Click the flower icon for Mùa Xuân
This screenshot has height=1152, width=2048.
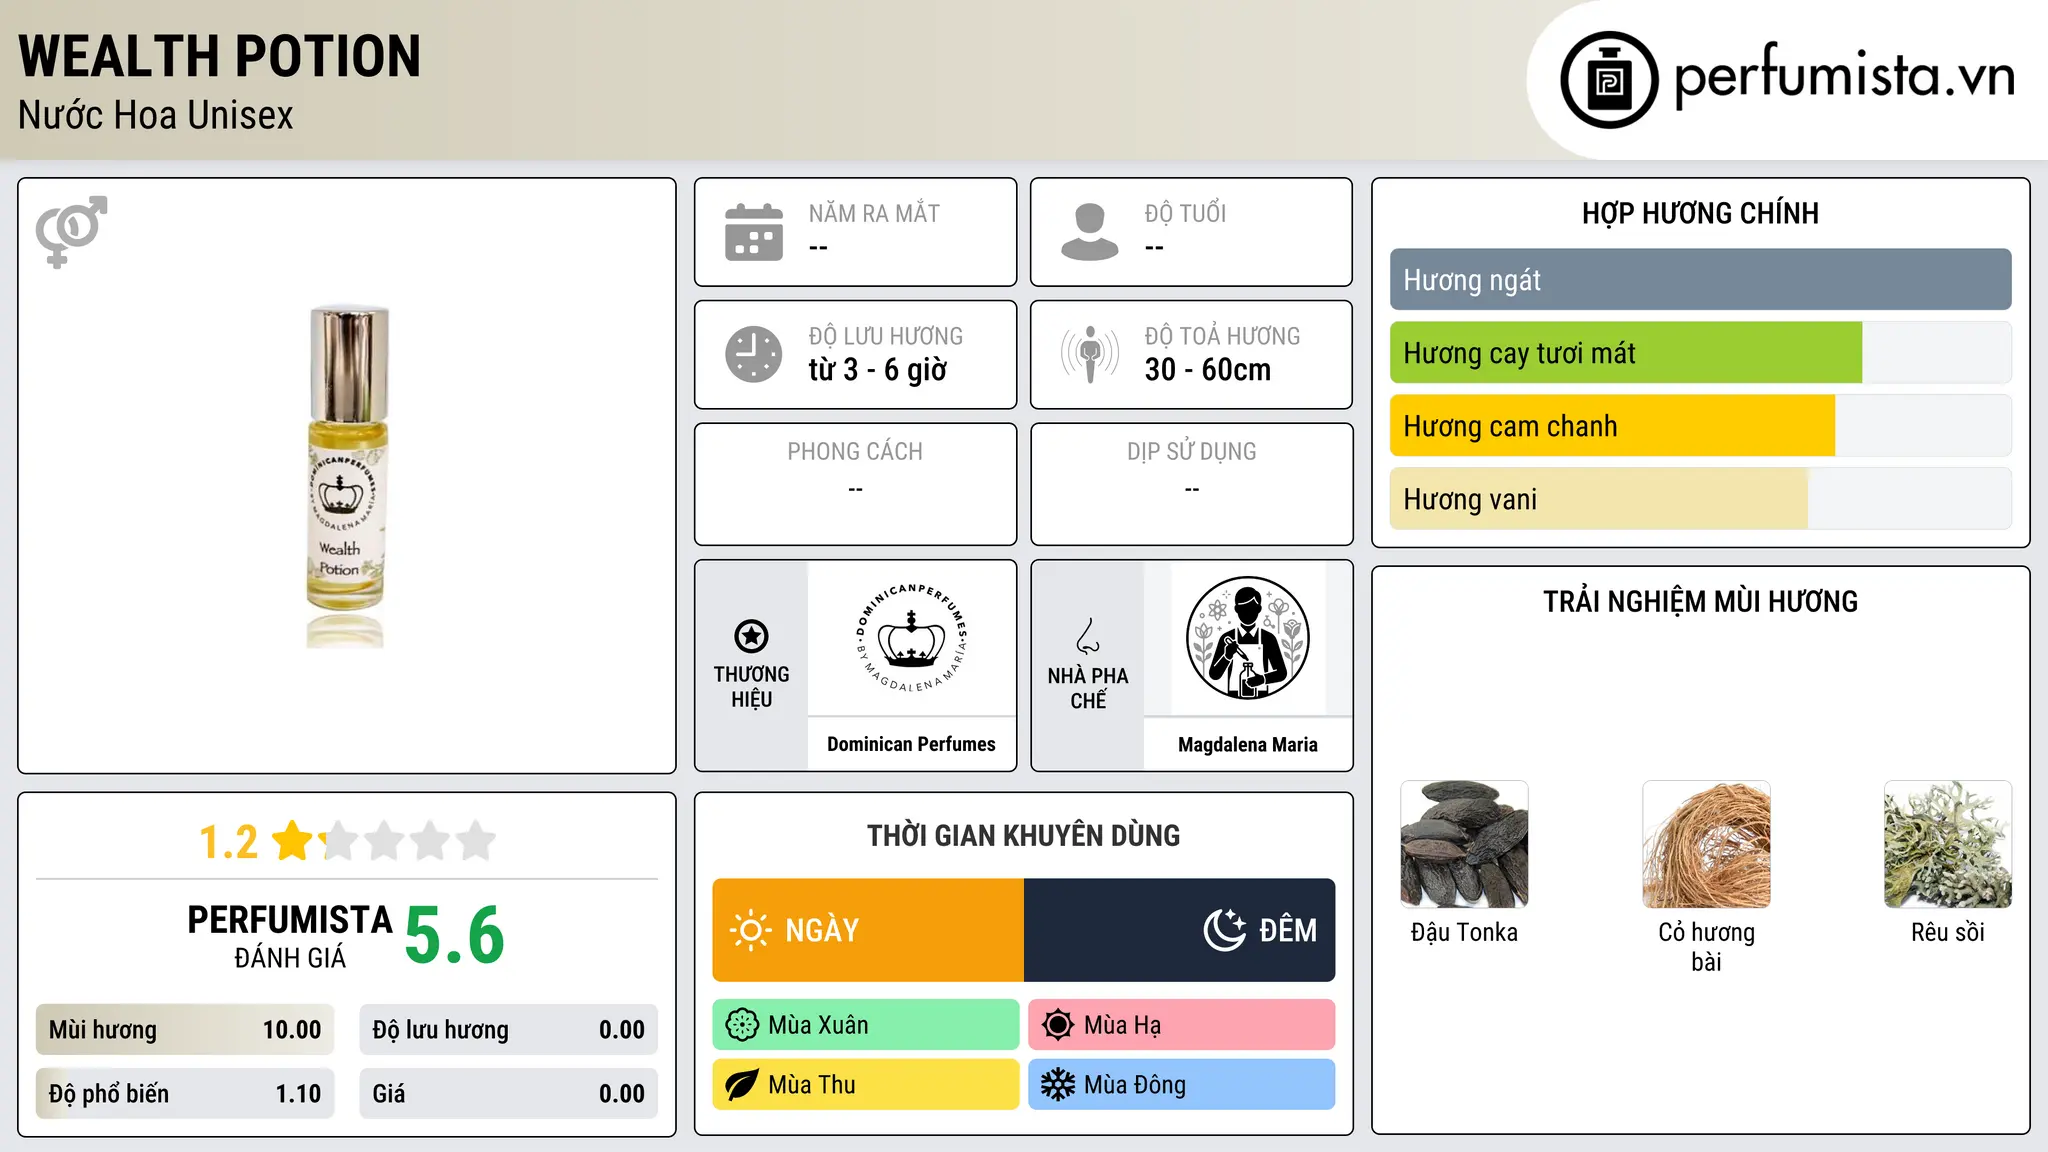tap(742, 1025)
